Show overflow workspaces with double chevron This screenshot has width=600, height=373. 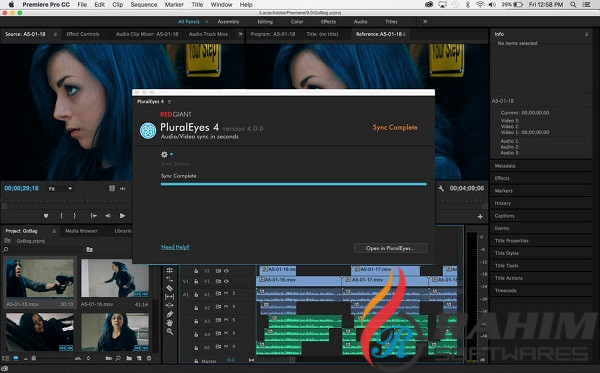click(425, 21)
